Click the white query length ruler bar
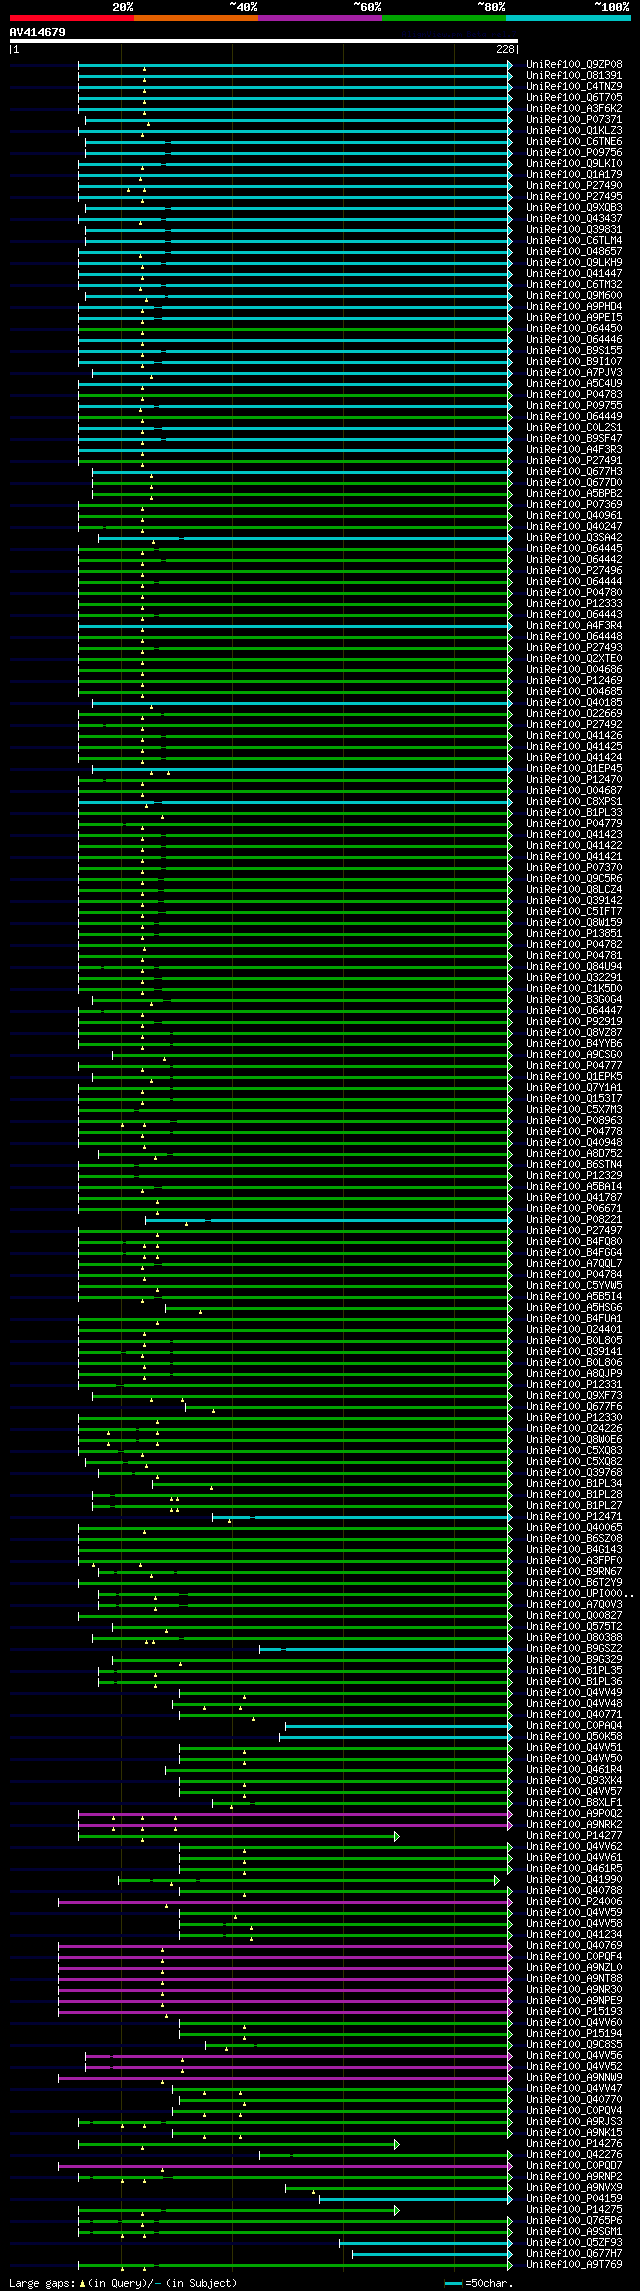The height and width of the screenshot is (2291, 640). pos(264,41)
